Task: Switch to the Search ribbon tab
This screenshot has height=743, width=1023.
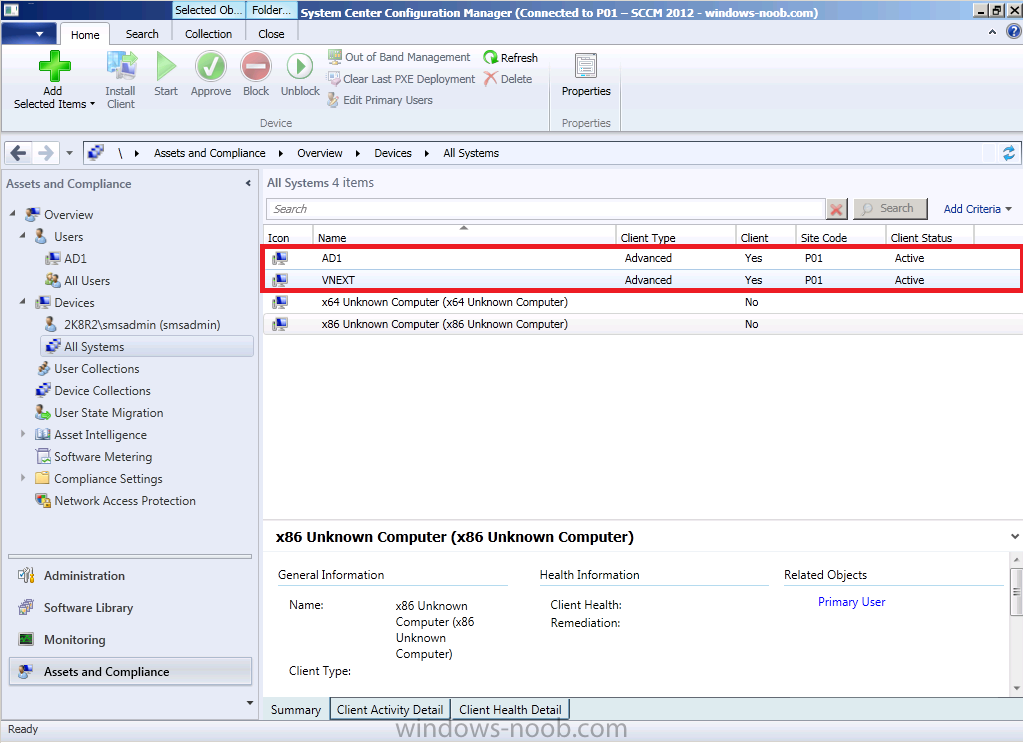Action: [x=142, y=34]
